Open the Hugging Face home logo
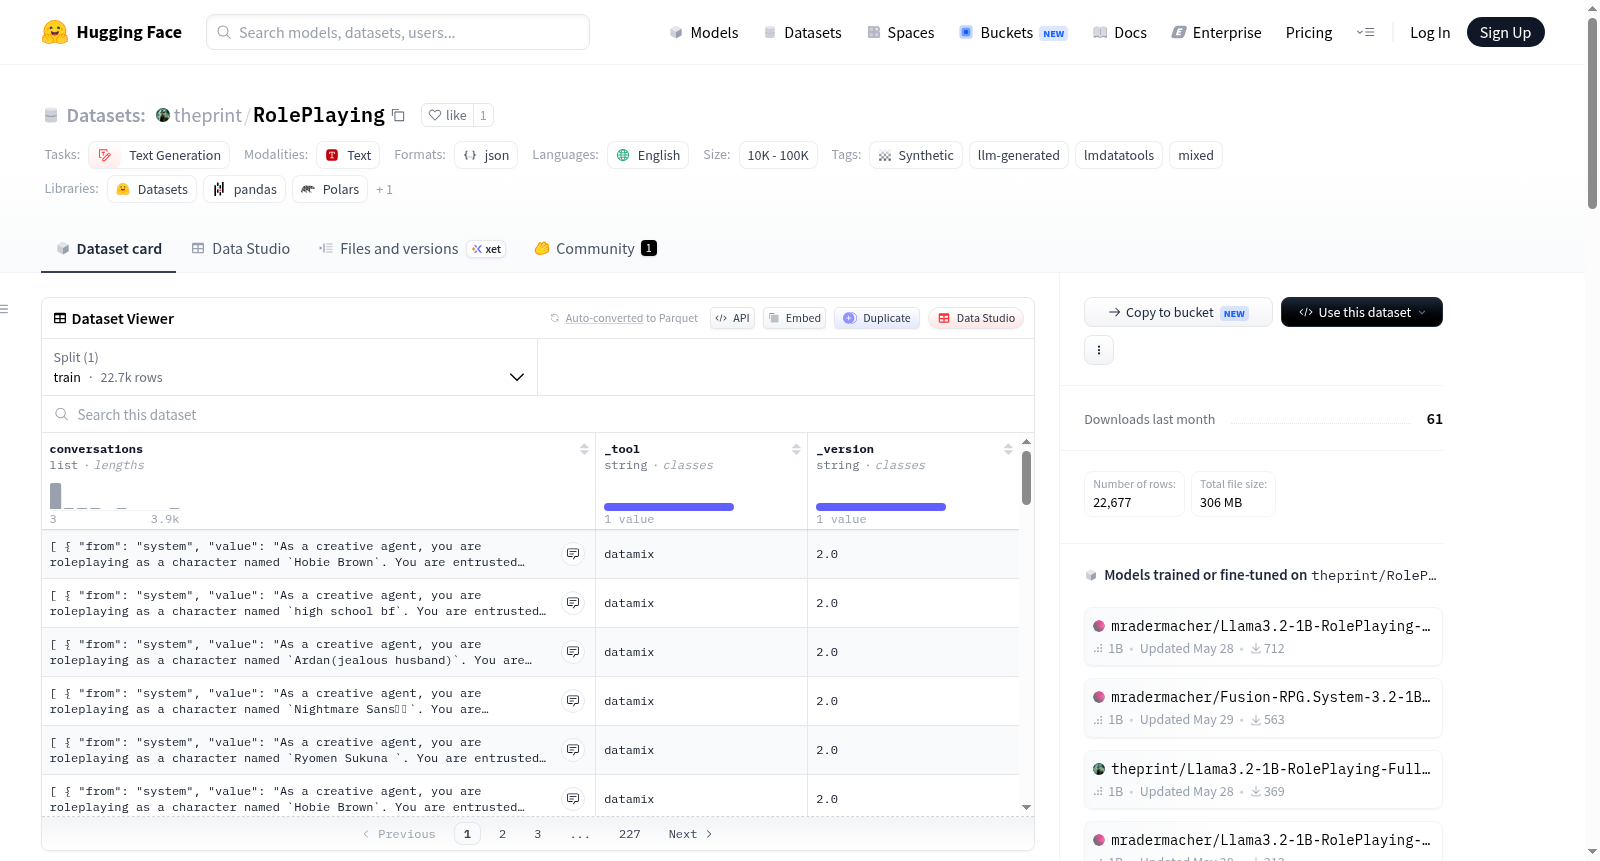This screenshot has width=1600, height=861. pos(112,32)
